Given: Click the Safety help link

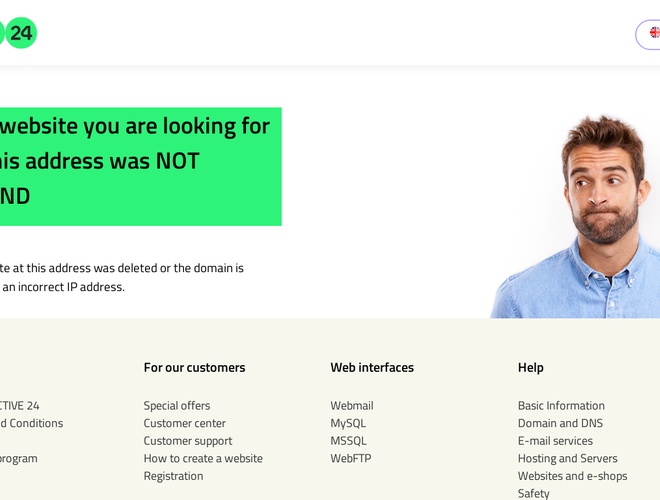Looking at the screenshot, I should (x=534, y=493).
